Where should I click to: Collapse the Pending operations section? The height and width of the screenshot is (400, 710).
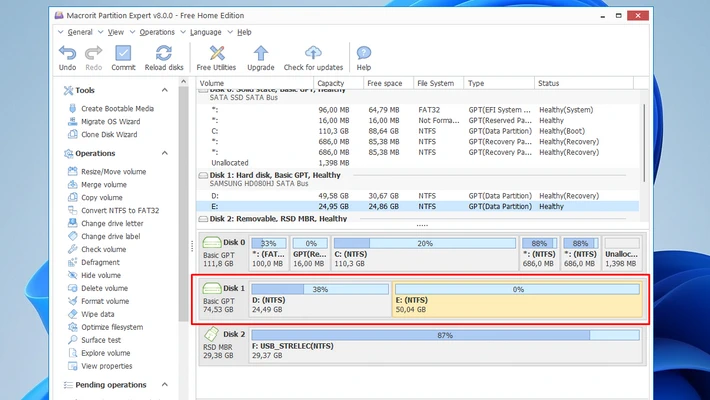coord(165,385)
